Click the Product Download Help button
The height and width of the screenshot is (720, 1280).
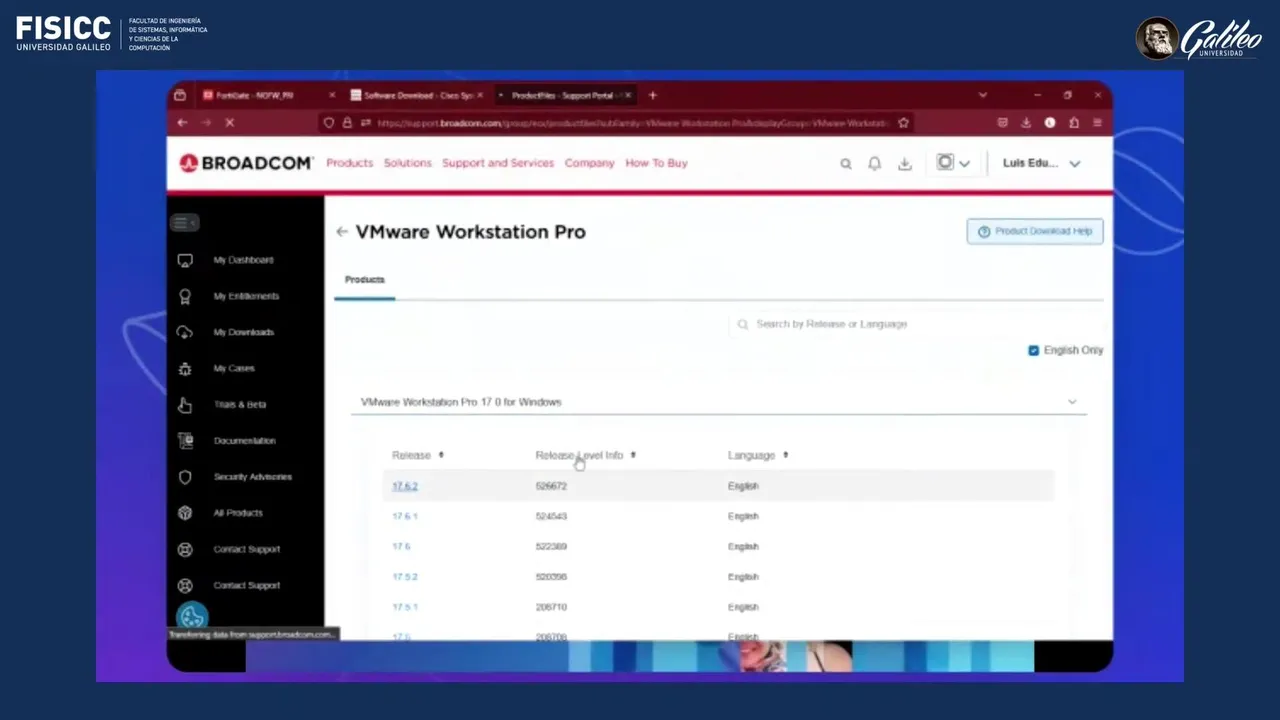(1035, 232)
